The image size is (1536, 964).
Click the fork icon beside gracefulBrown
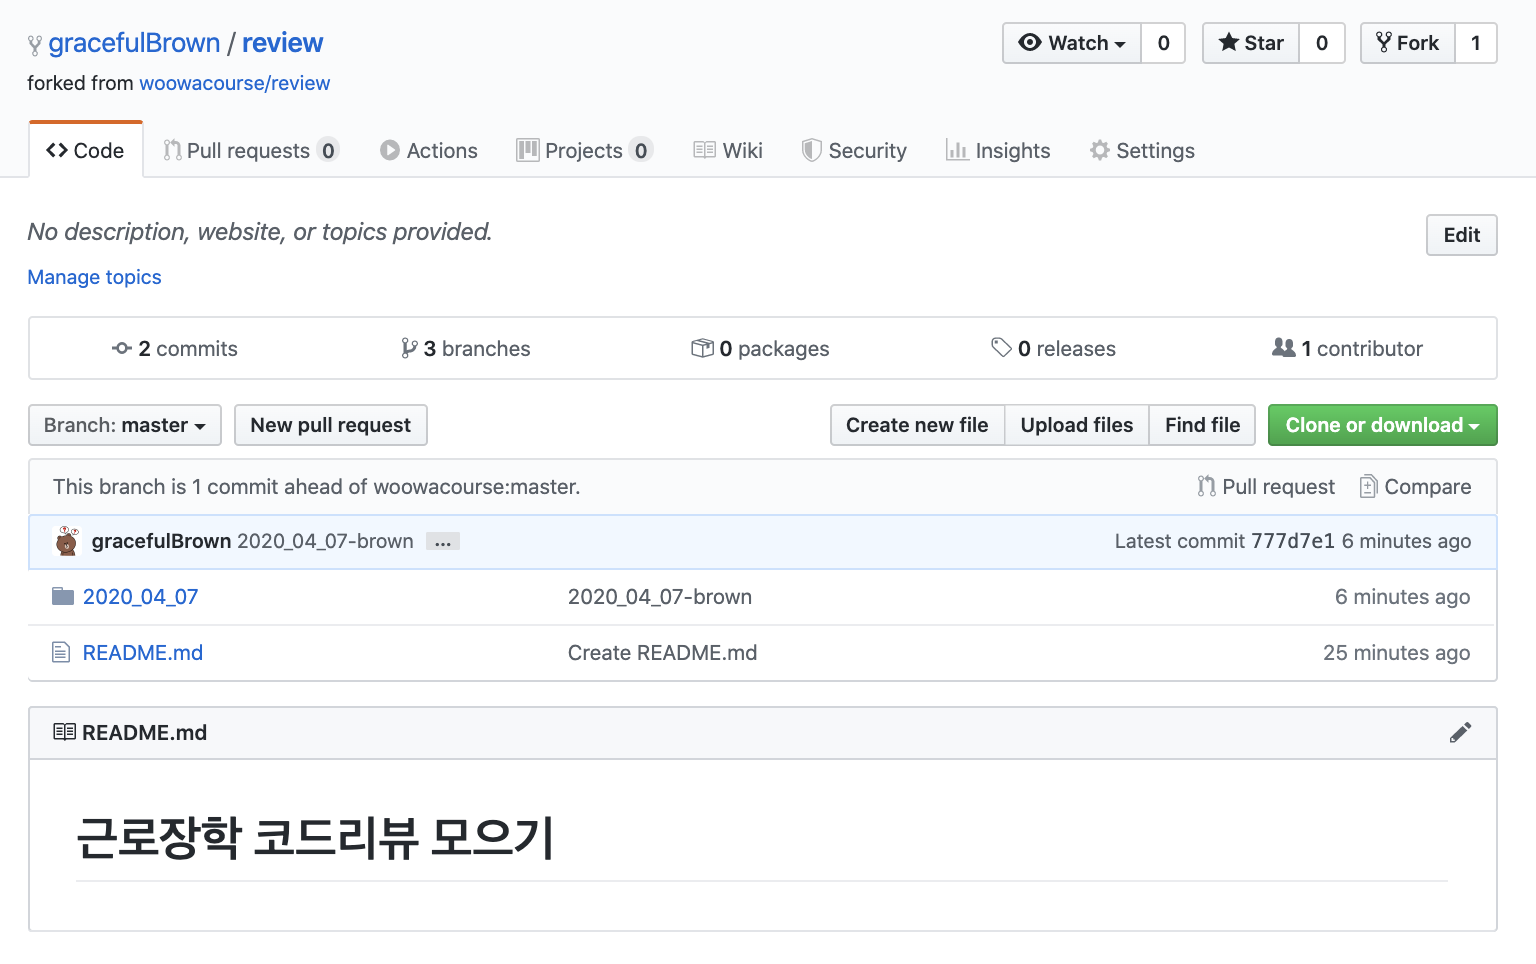coord(35,45)
